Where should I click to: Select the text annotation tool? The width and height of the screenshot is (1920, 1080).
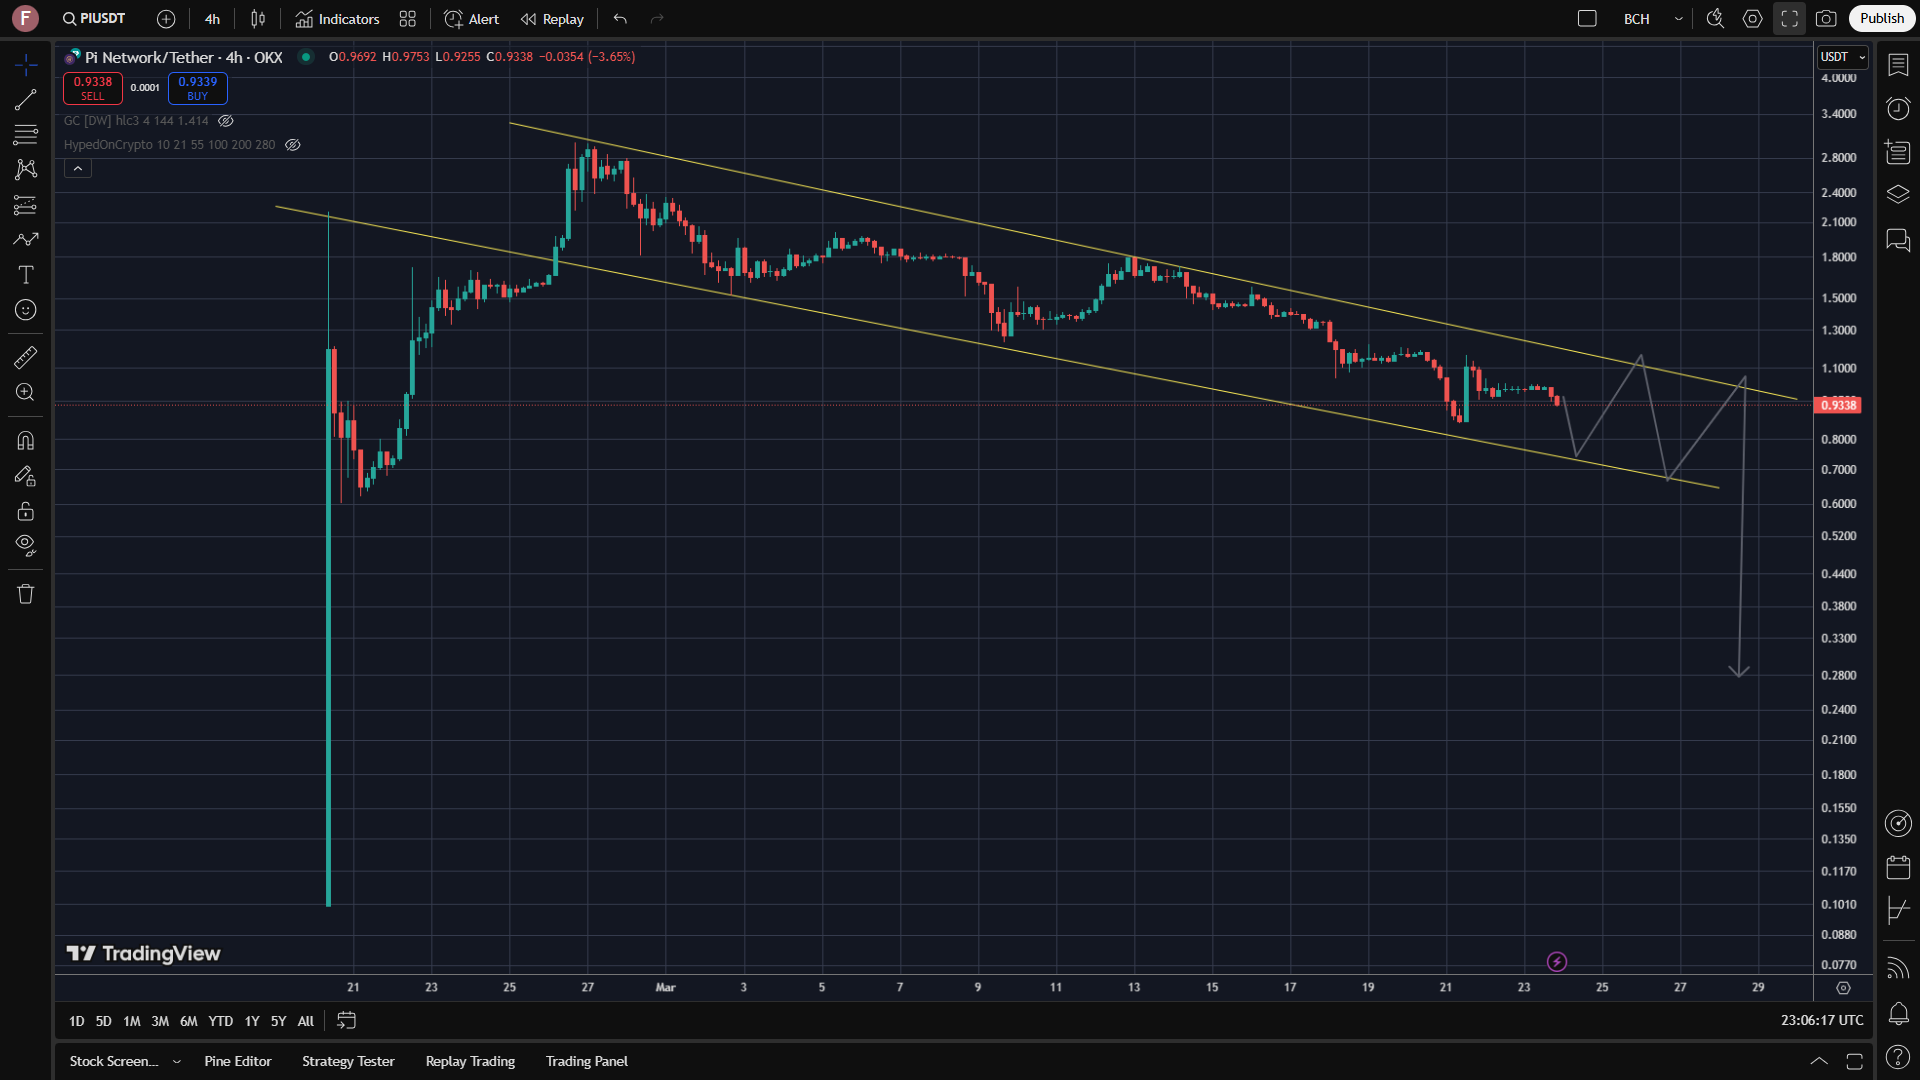(x=26, y=275)
